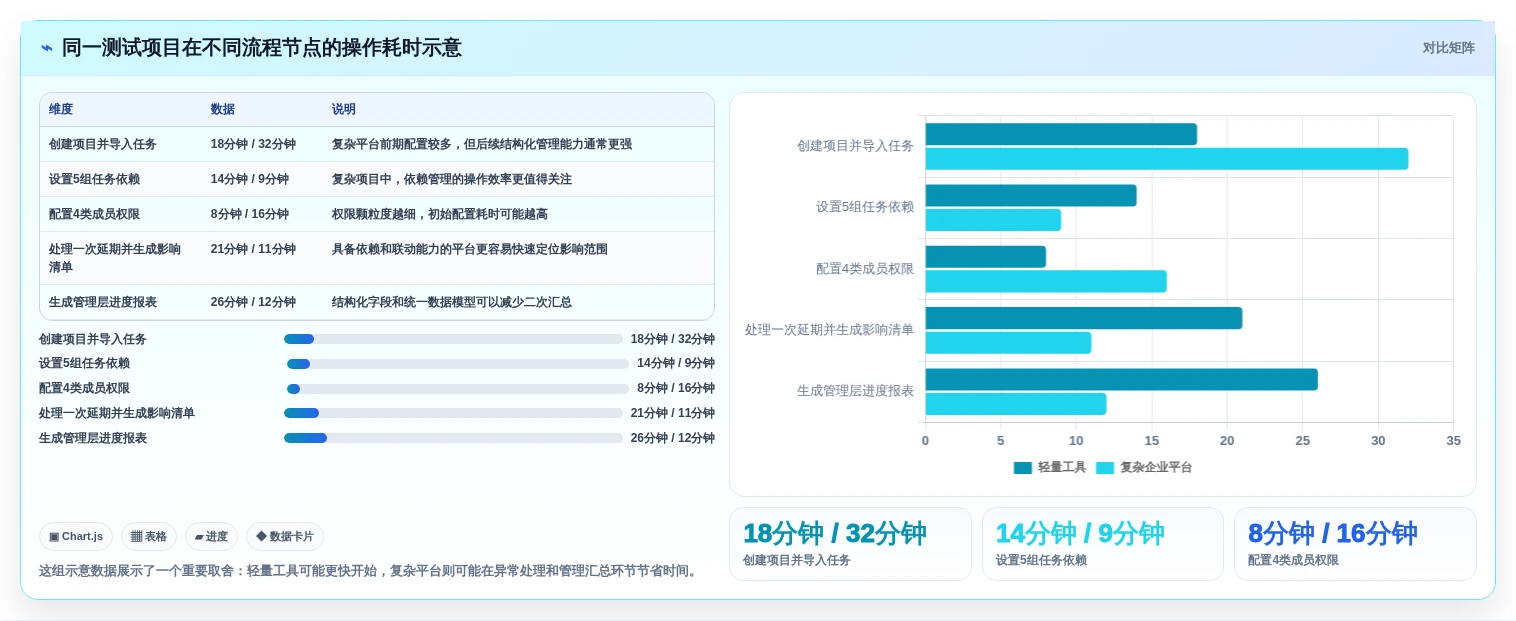
Task: Toggle the 轻量工具 legend swatch
Action: 1022,468
